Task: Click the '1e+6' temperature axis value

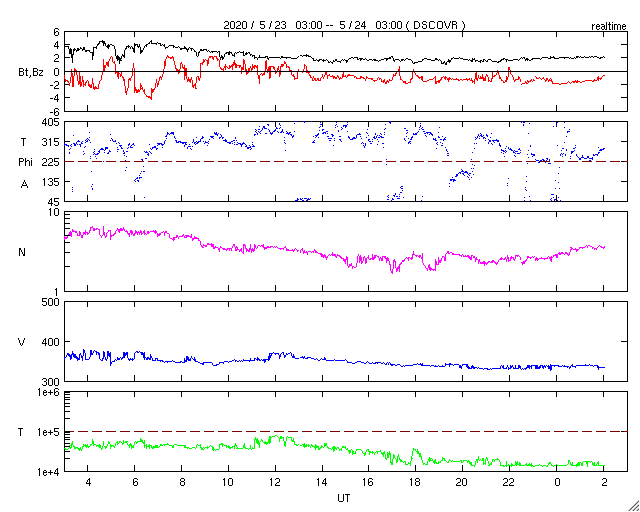Action: click(x=49, y=392)
